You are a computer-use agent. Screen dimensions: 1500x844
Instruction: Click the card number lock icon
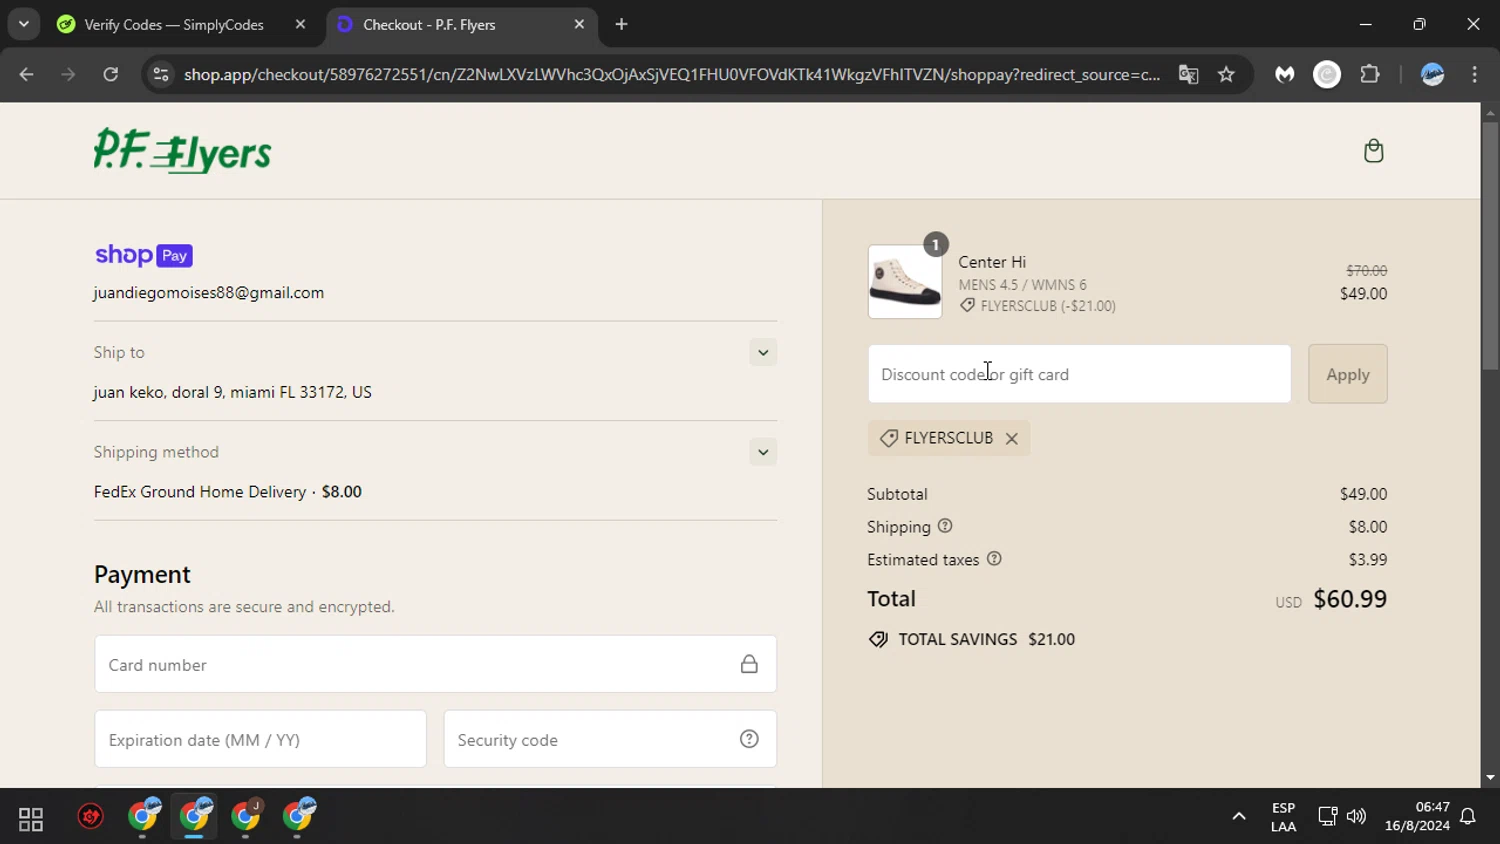click(749, 664)
